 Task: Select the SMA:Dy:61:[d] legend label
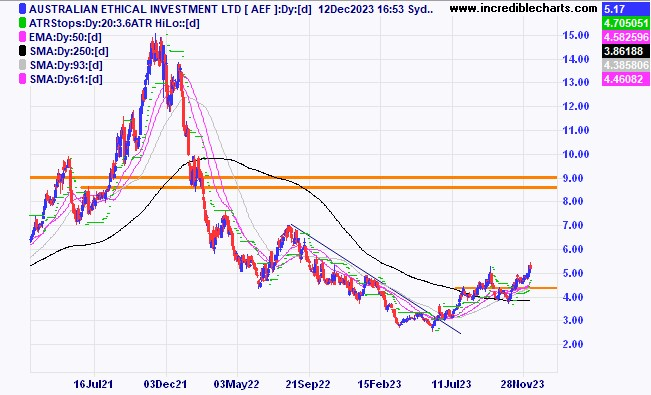click(x=66, y=79)
